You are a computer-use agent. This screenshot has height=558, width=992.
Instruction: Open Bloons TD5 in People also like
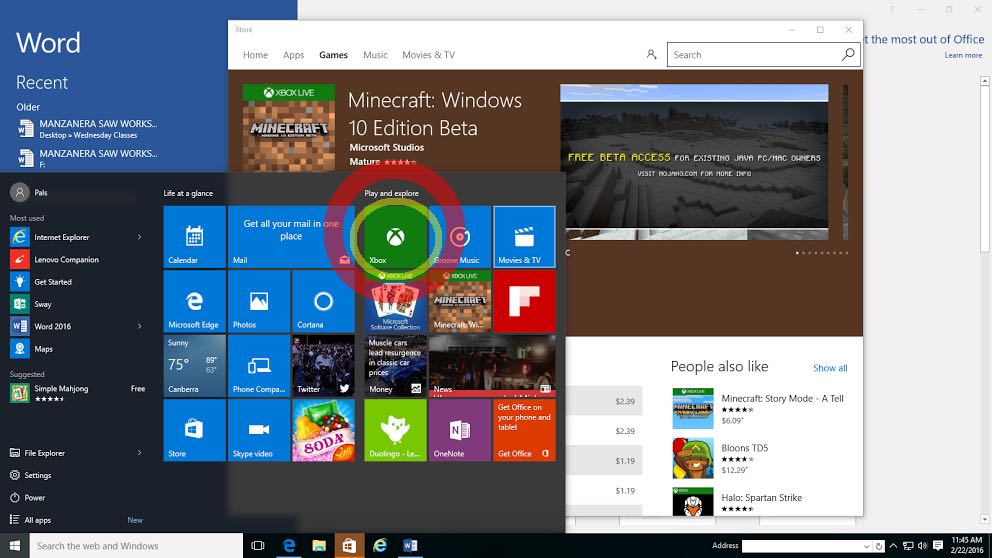pos(759,458)
